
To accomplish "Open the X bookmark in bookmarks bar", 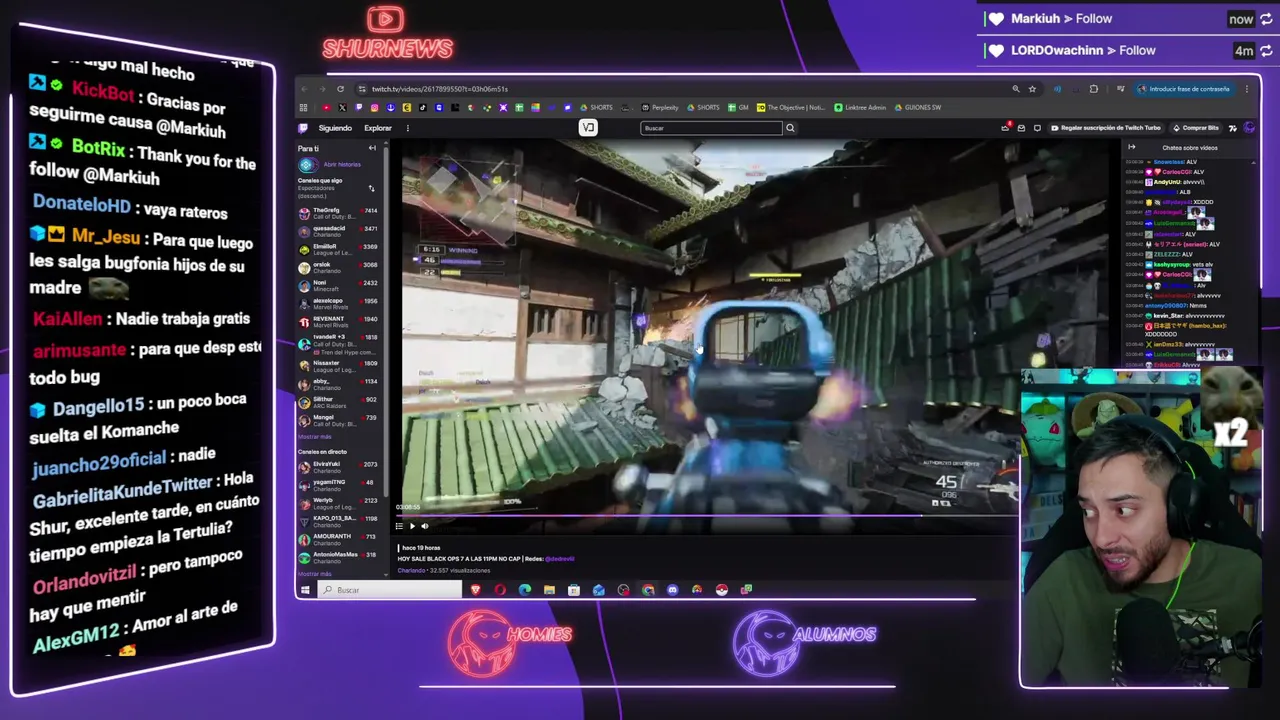I will click(x=342, y=107).
